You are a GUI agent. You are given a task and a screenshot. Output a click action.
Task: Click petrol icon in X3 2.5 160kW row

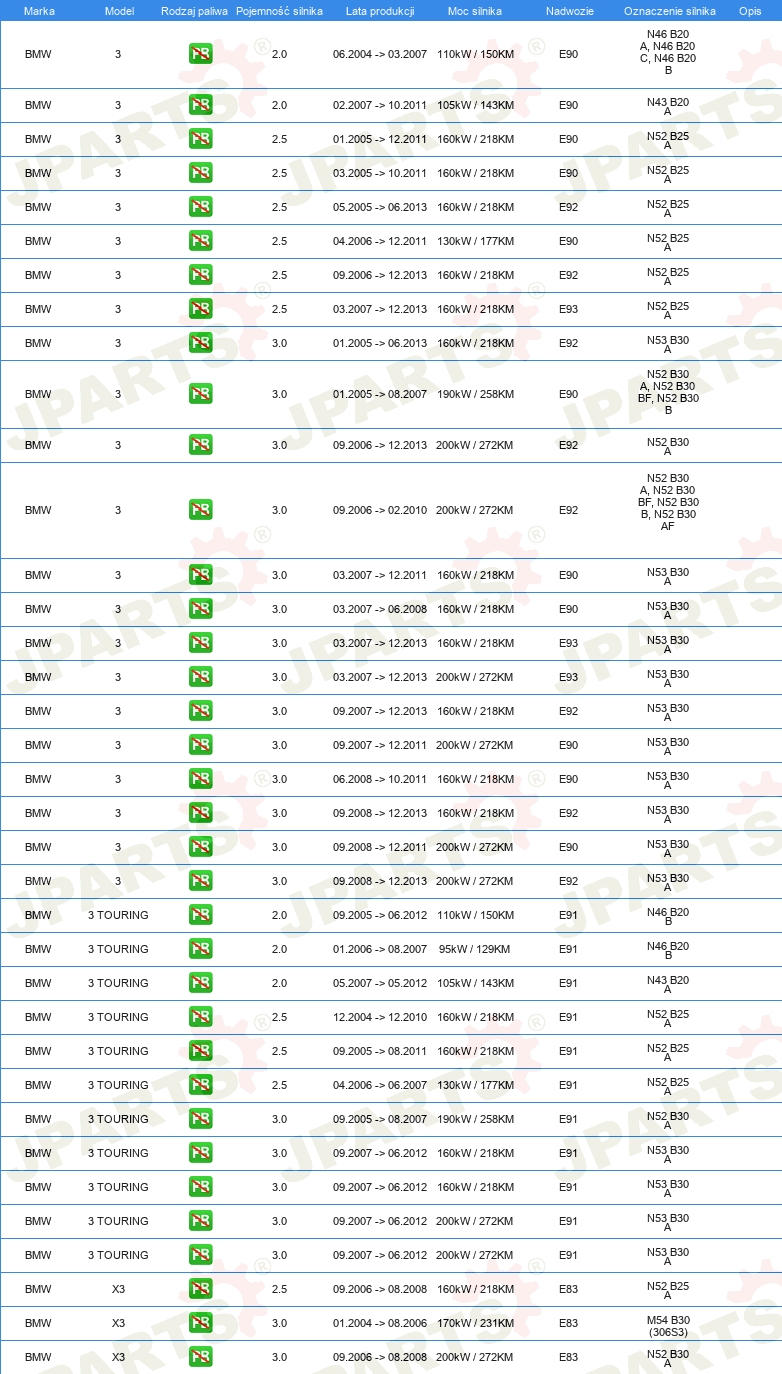pyautogui.click(x=200, y=1289)
